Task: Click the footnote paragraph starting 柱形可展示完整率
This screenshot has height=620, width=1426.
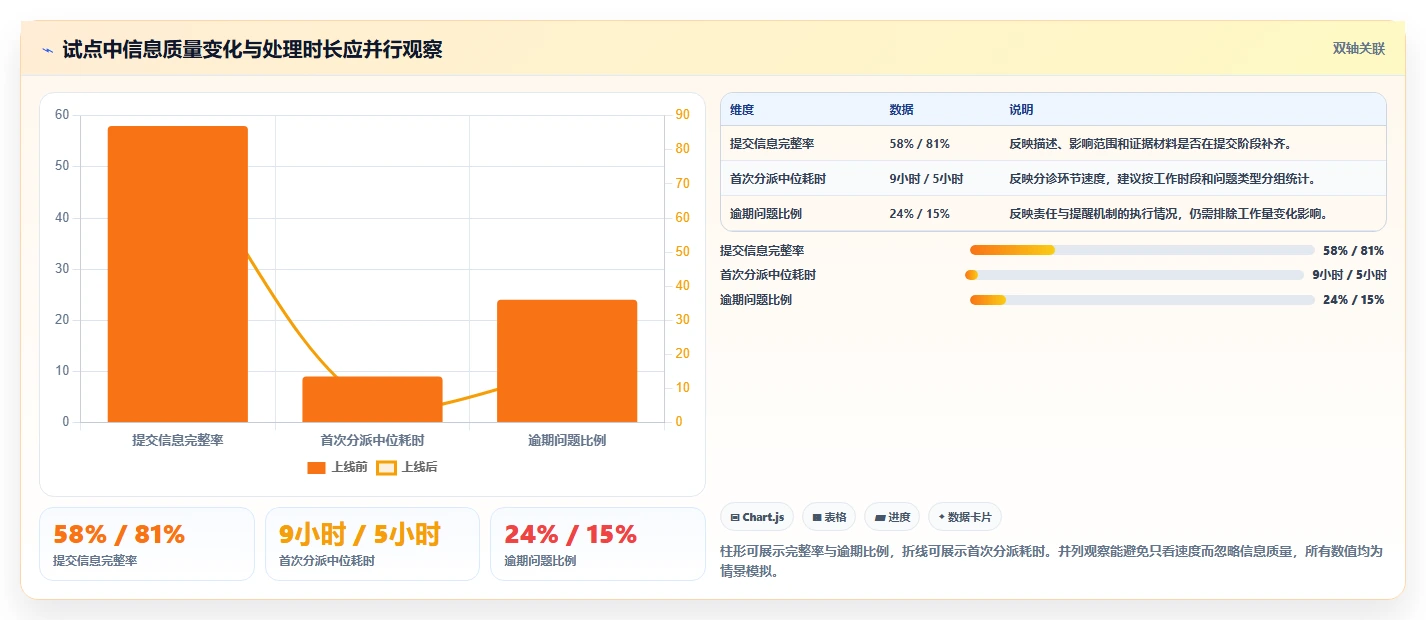Action: click(1052, 562)
